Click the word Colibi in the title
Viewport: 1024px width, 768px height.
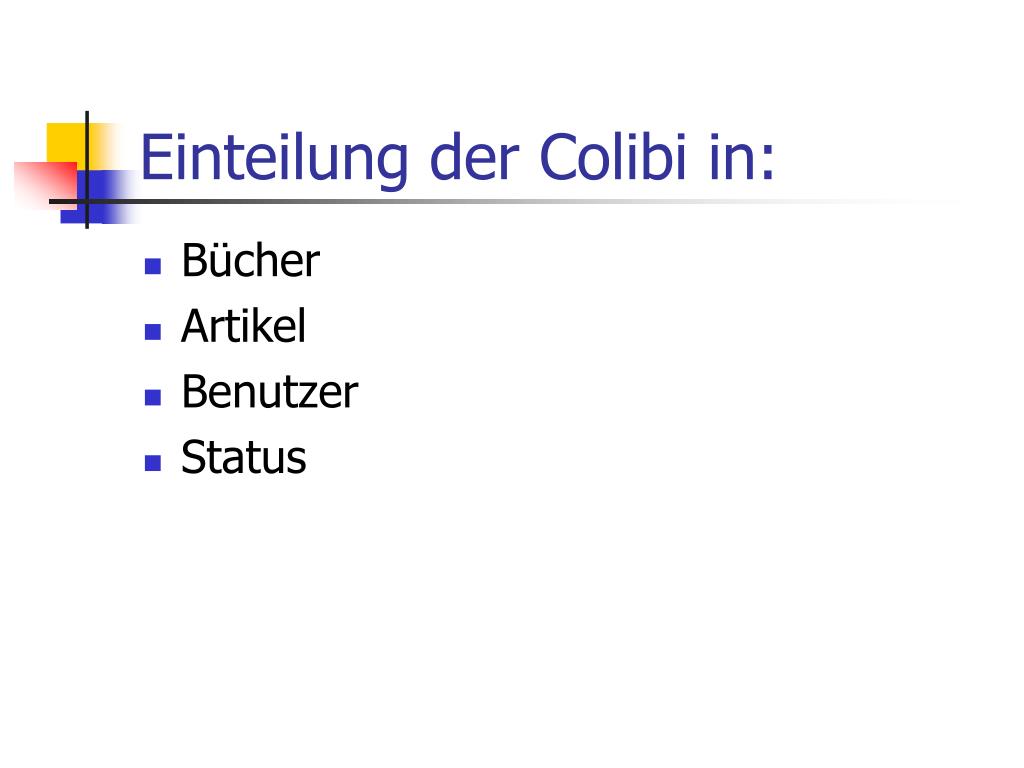pos(613,157)
